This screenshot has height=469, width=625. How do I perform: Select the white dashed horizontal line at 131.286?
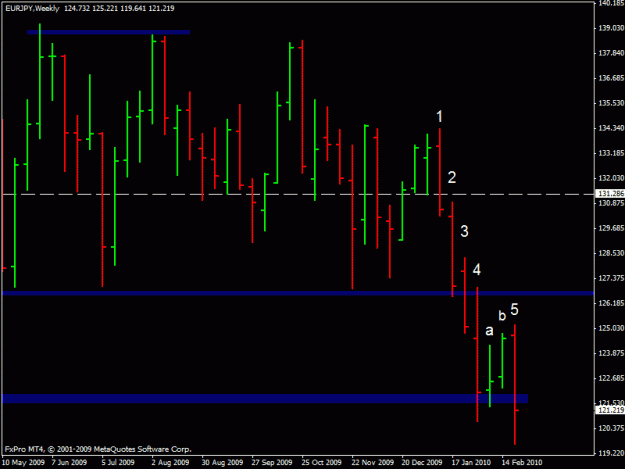point(298,194)
